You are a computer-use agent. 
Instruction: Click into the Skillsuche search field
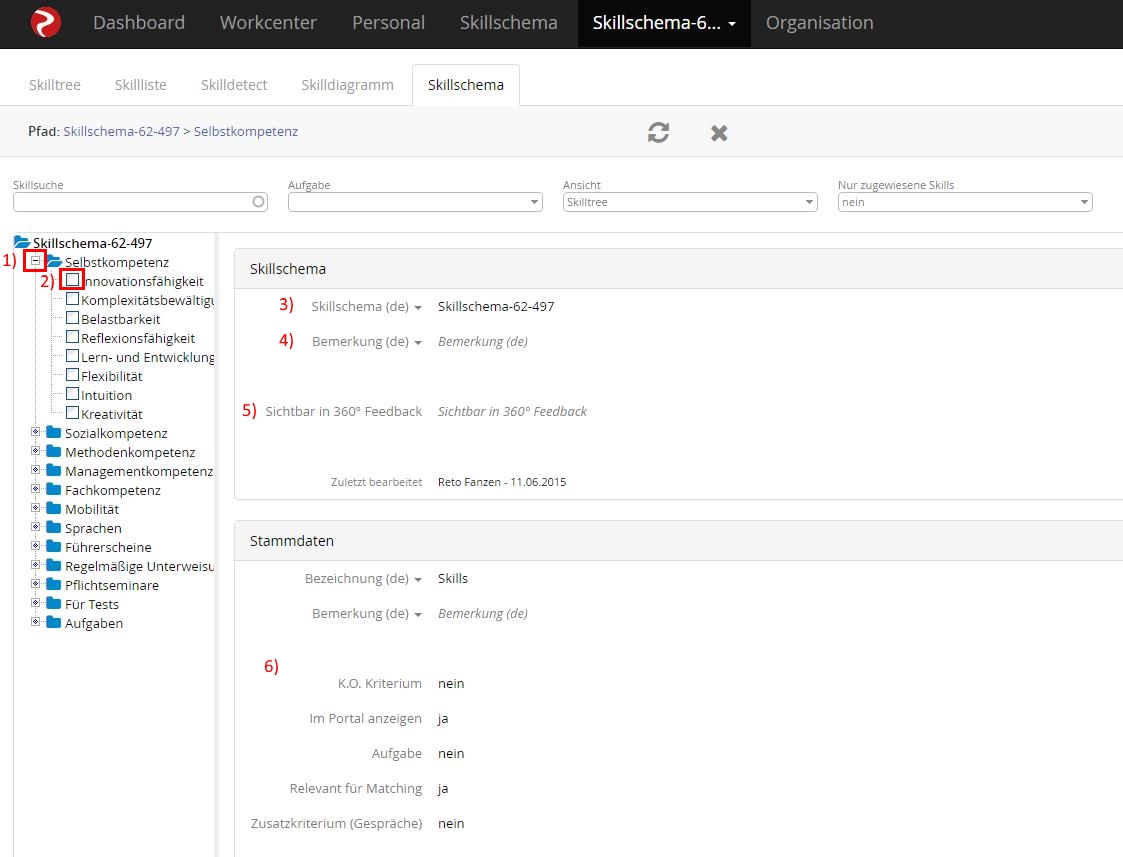[140, 202]
